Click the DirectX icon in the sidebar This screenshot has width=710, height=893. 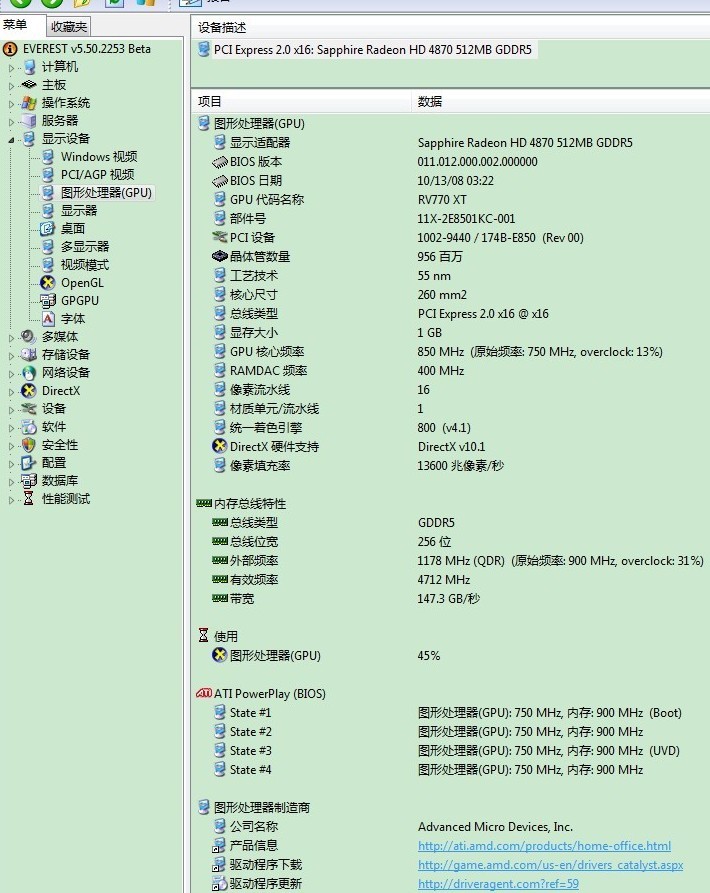(x=29, y=391)
